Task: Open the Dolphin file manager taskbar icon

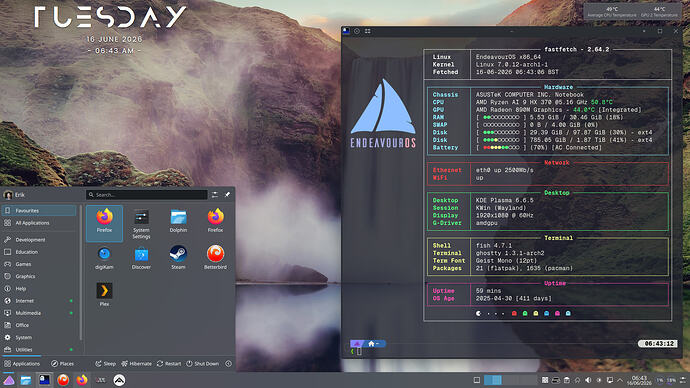Action: pyautogui.click(x=26, y=380)
